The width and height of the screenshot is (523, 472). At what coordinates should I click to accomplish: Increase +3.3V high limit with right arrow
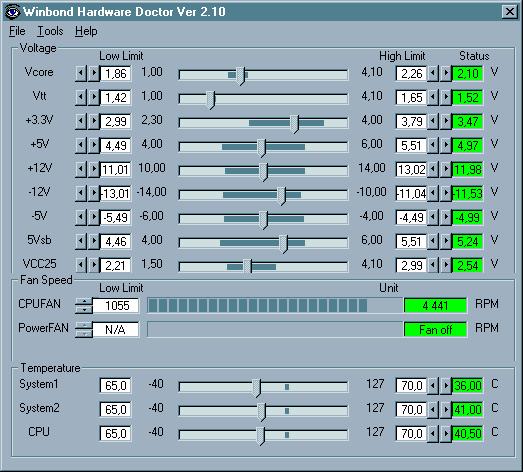[446, 121]
